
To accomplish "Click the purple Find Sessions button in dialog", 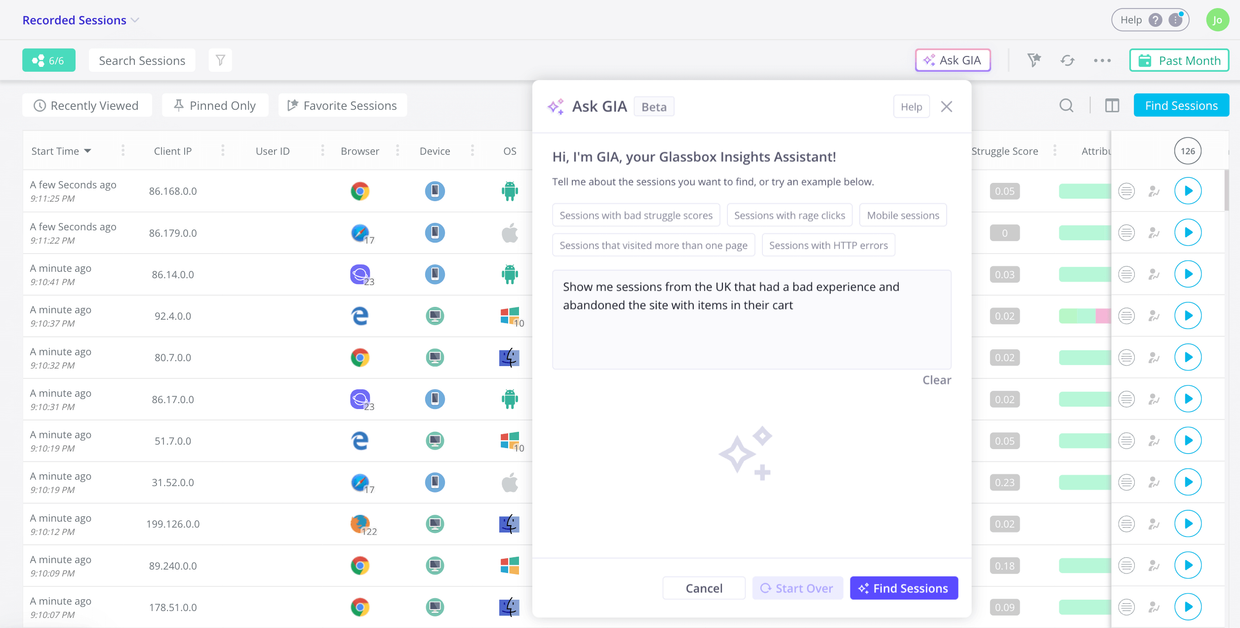I will [903, 588].
